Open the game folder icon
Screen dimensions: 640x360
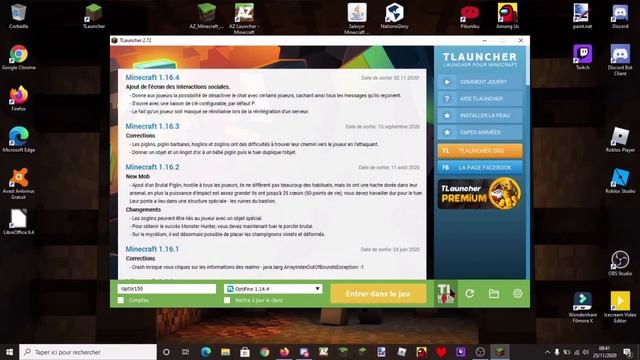click(493, 293)
